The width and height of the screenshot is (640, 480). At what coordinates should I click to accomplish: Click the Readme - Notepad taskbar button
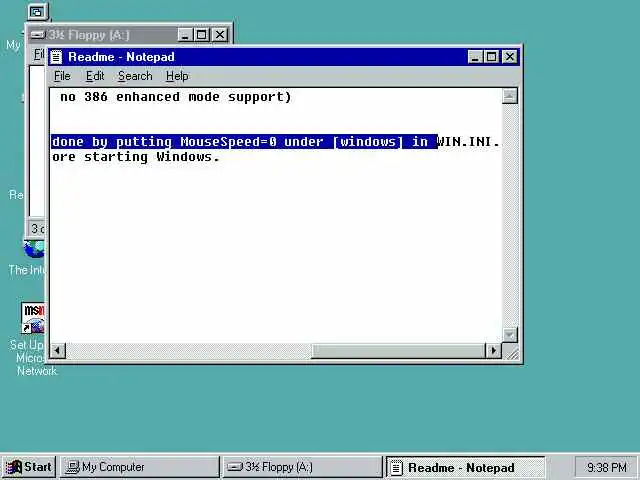point(465,468)
